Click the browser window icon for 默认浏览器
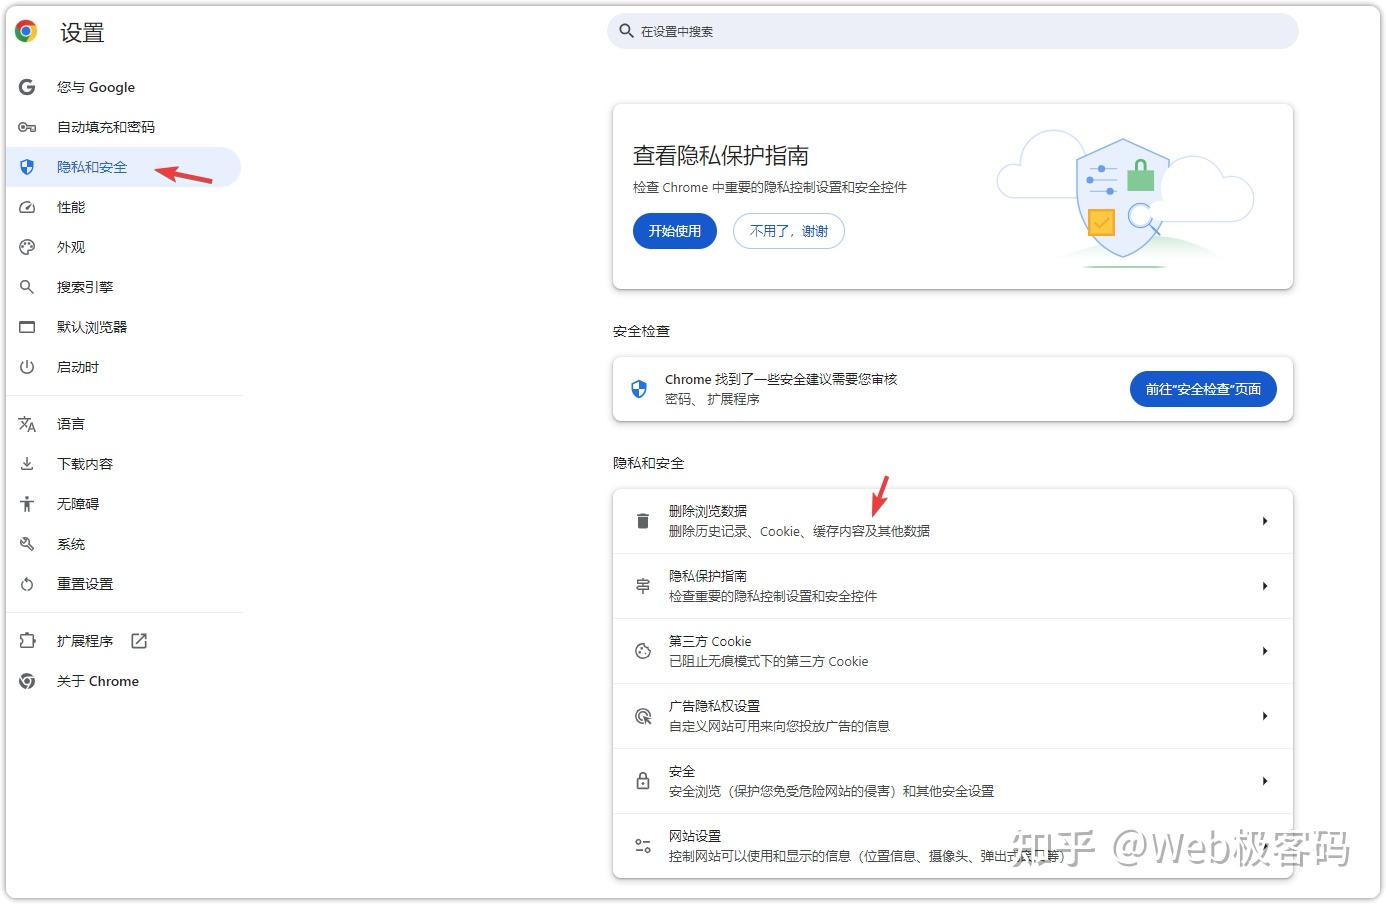Screen dimensions: 1386x904 click(x=27, y=327)
